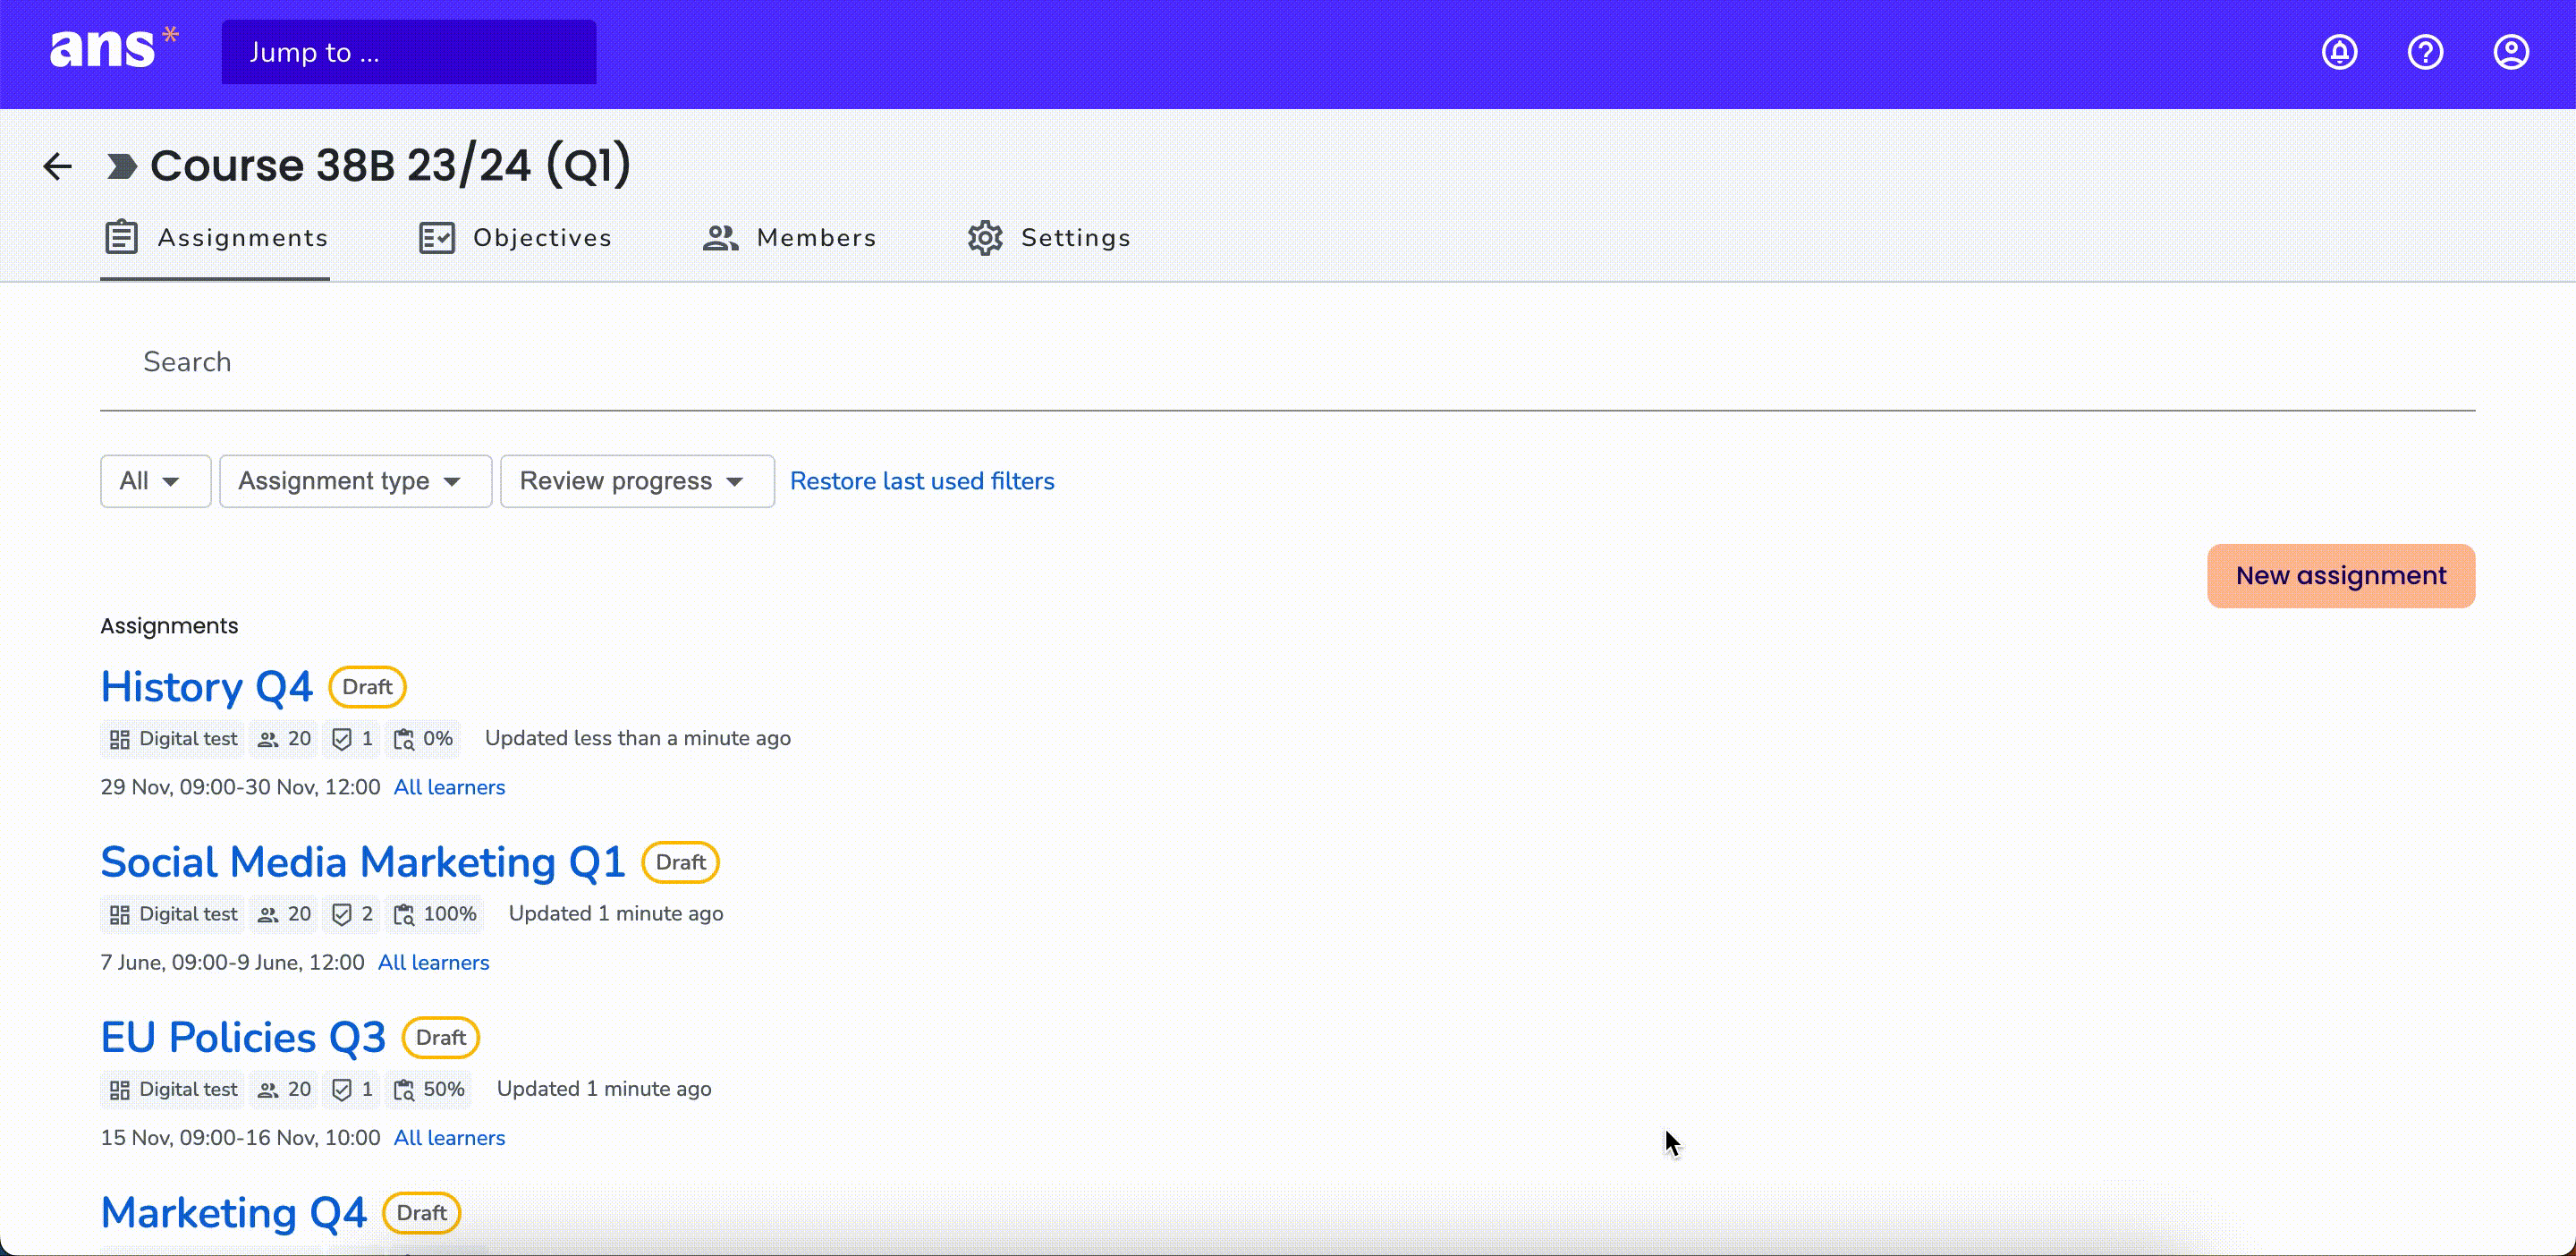Click the Draft badge beside EU Policies Q3
Image resolution: width=2576 pixels, height=1256 pixels.
coord(440,1038)
